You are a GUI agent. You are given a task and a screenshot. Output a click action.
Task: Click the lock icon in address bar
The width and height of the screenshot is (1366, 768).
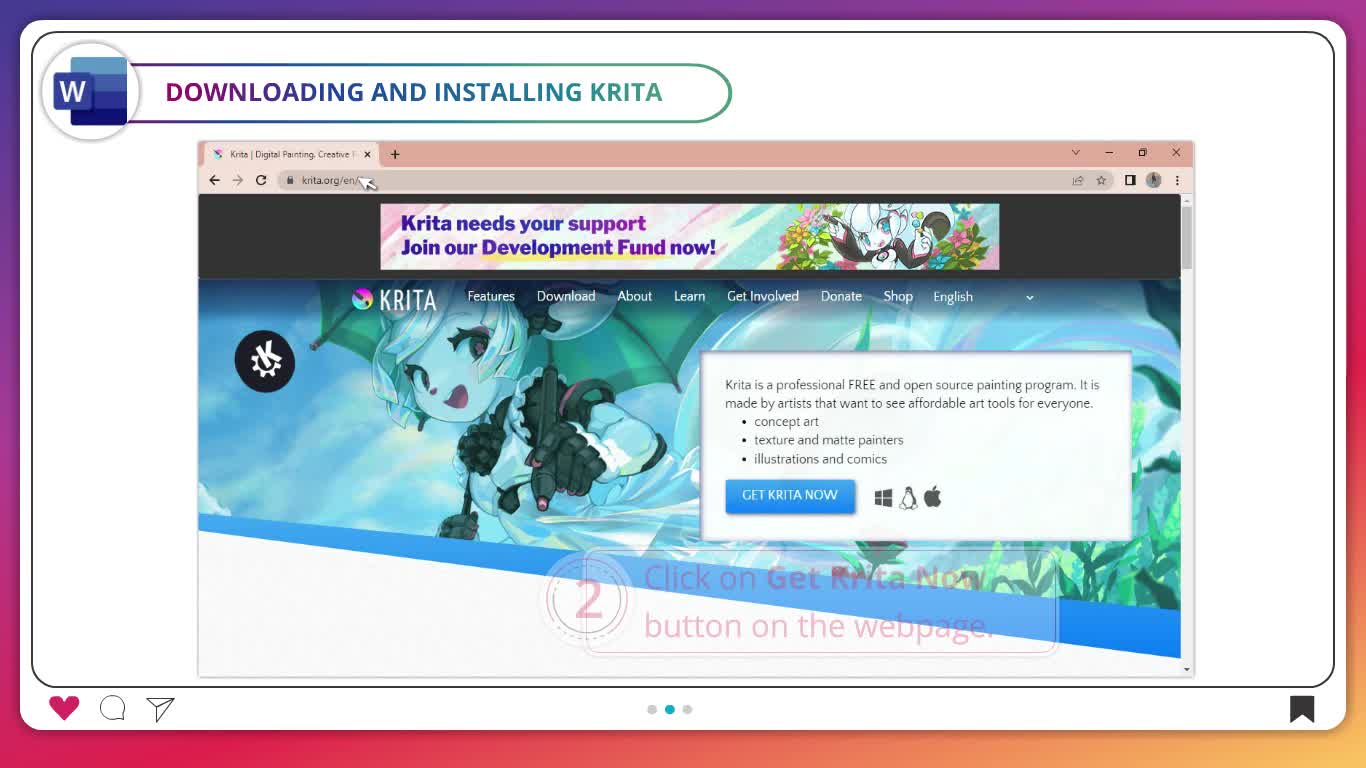pyautogui.click(x=290, y=180)
